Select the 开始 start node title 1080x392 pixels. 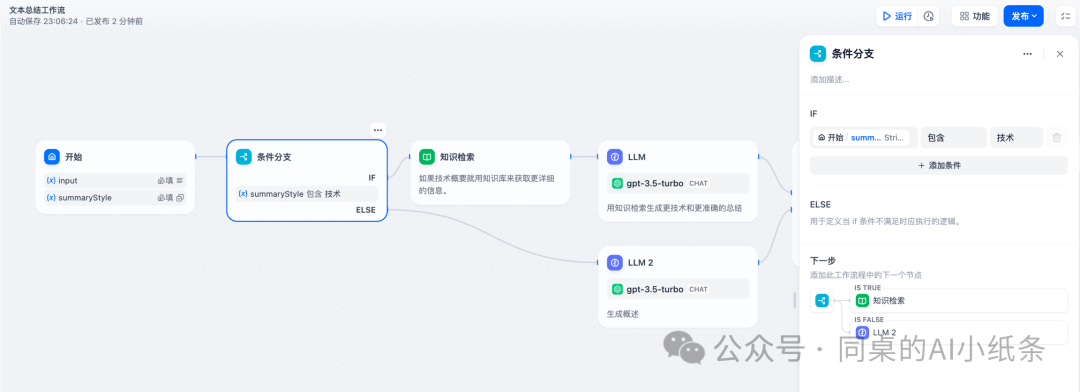74,157
